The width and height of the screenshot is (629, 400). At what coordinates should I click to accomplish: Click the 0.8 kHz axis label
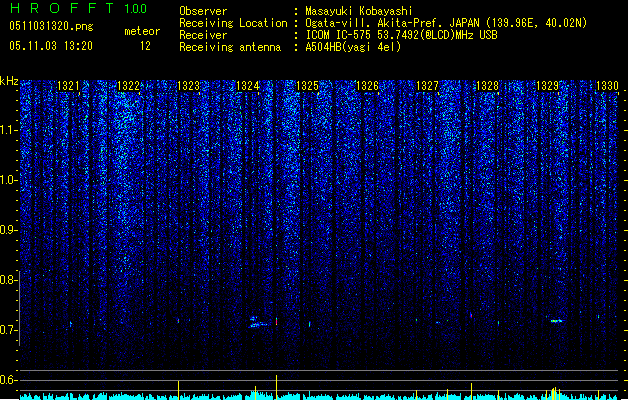(x=9, y=280)
